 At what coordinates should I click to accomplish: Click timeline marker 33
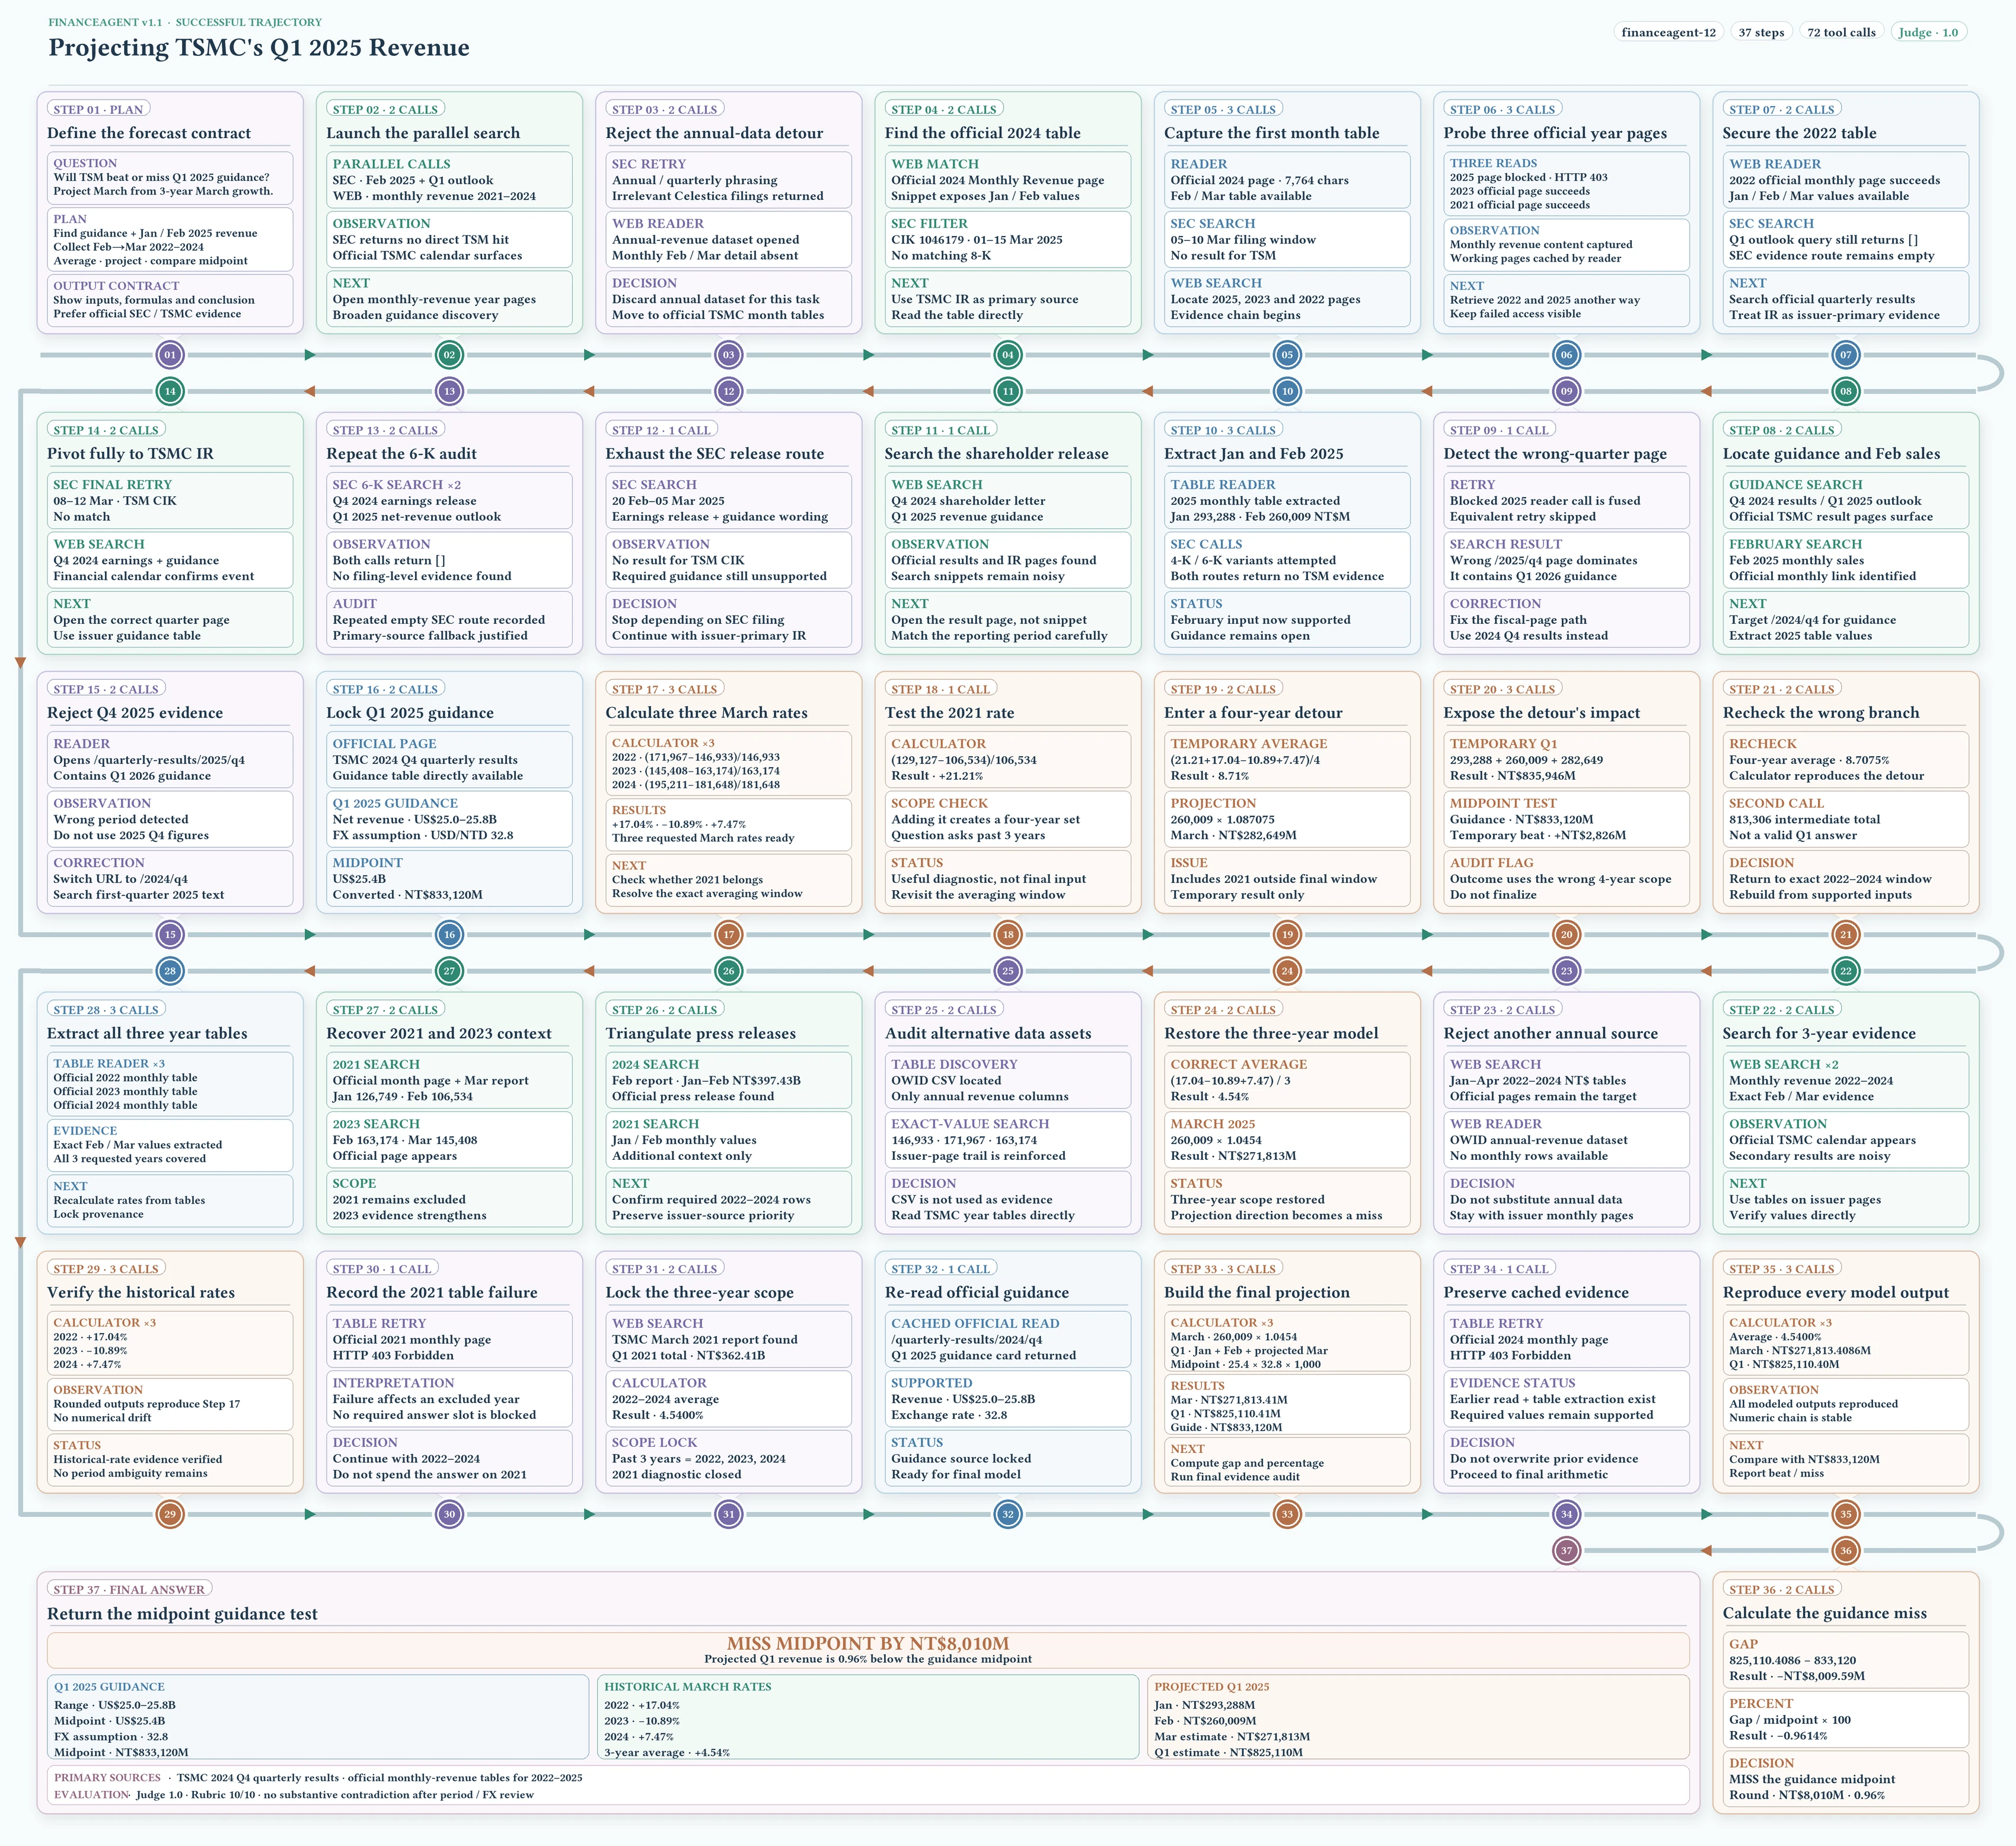1287,1514
